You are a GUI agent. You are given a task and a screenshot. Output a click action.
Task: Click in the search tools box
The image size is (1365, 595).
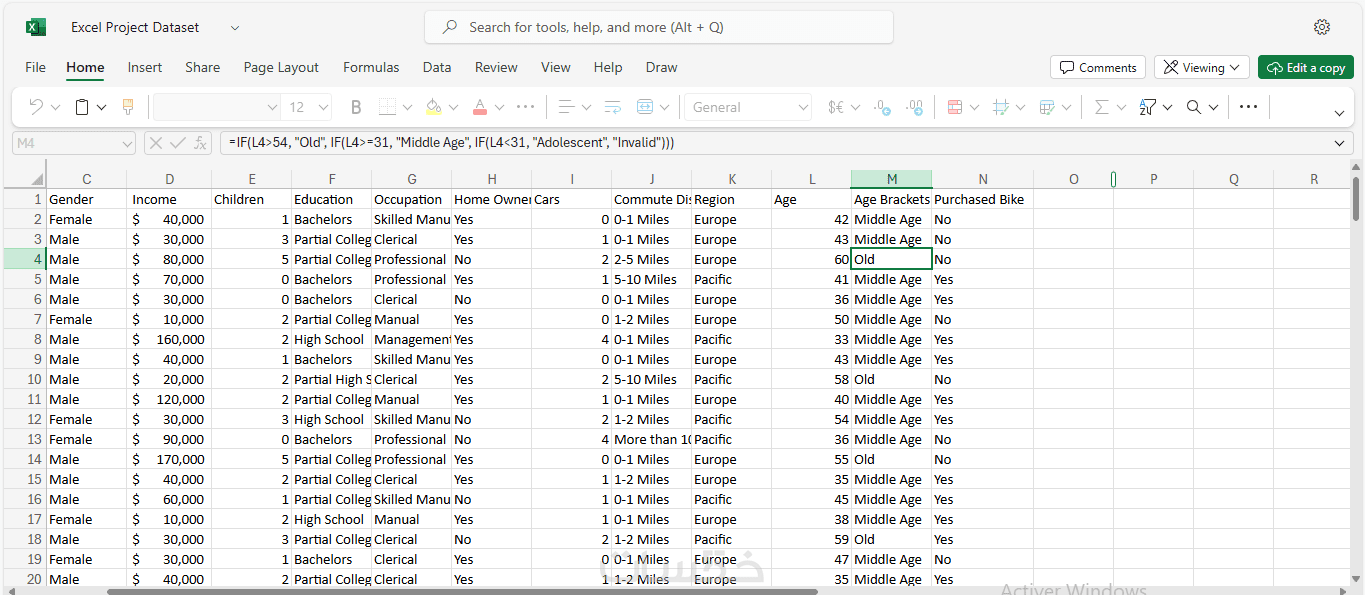tap(658, 27)
